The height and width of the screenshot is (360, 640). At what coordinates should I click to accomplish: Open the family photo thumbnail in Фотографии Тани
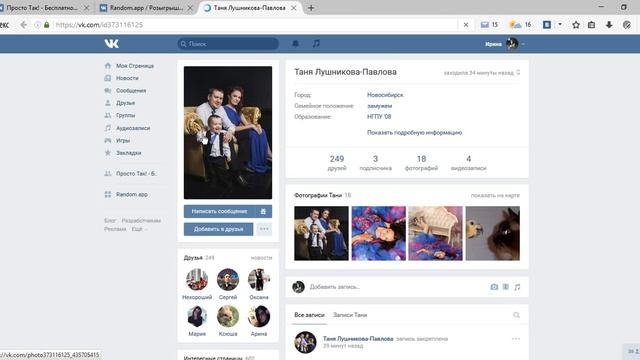321,233
